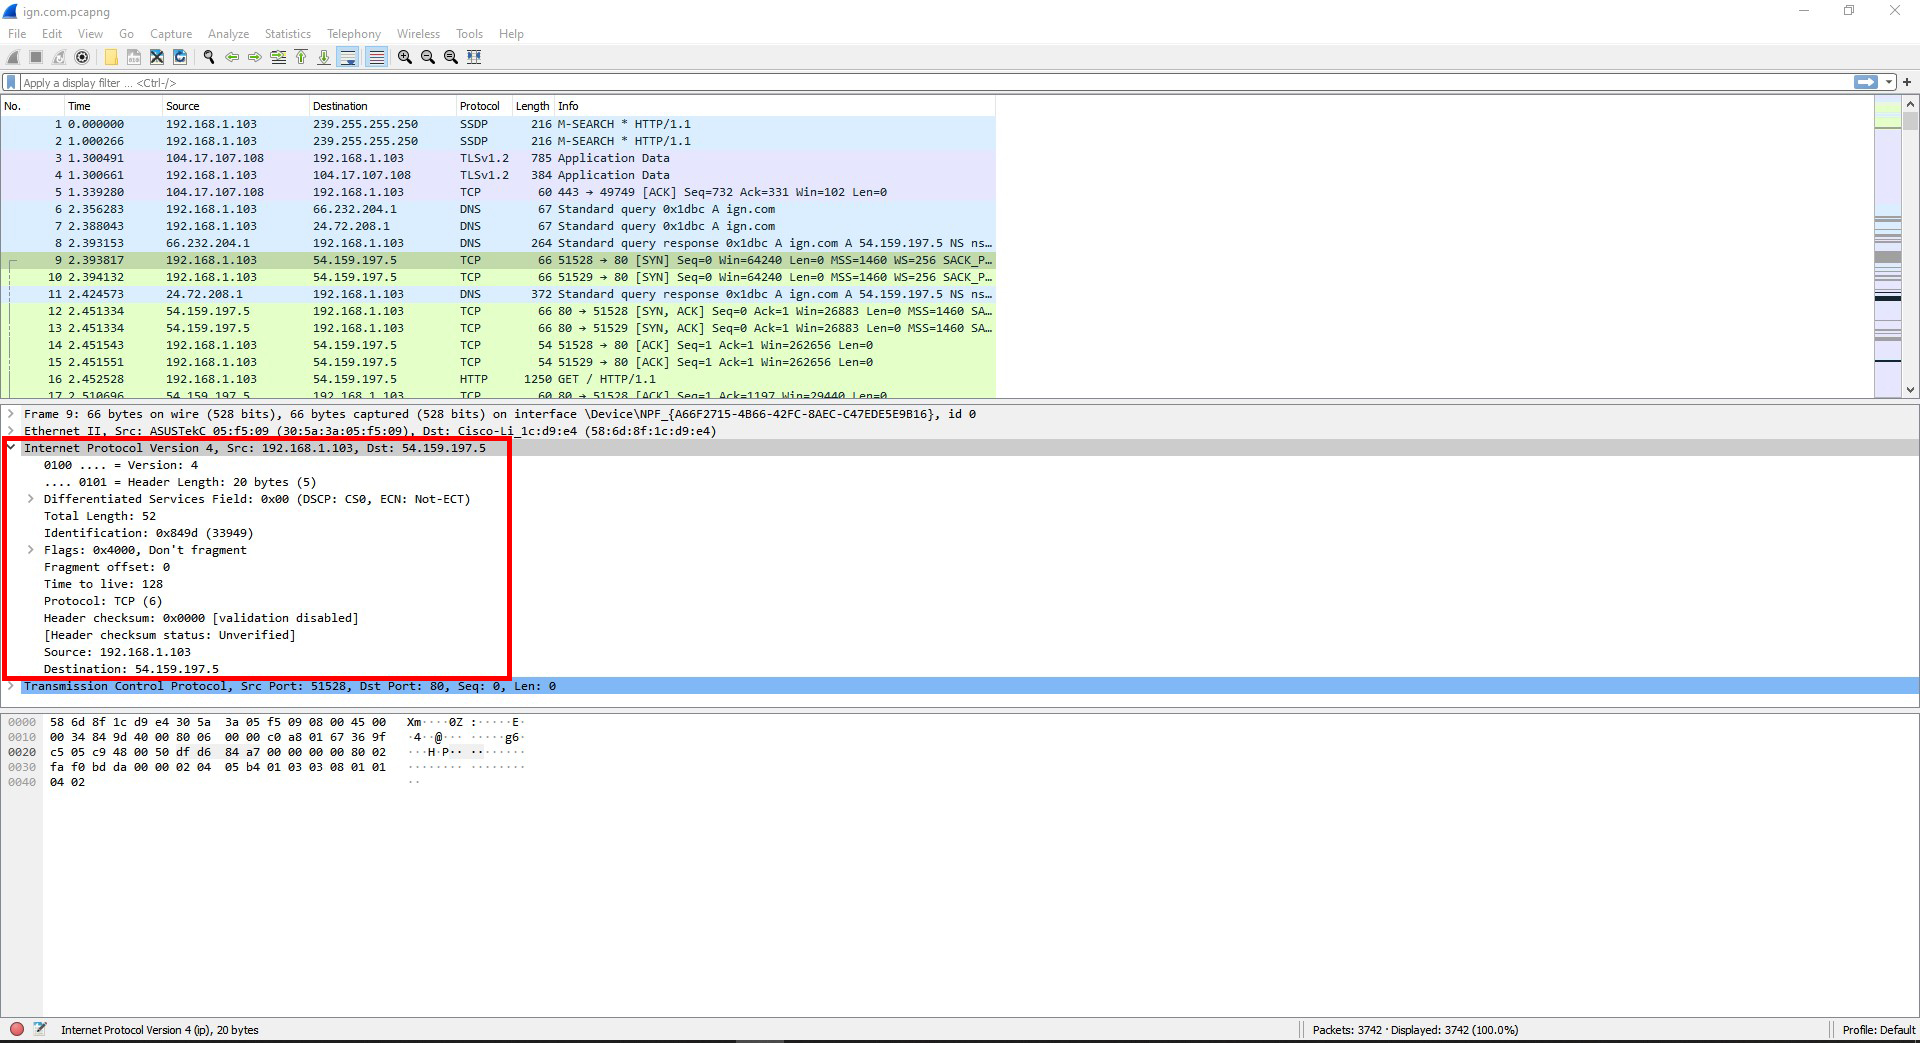Toggle packet colorization rules button

(376, 57)
